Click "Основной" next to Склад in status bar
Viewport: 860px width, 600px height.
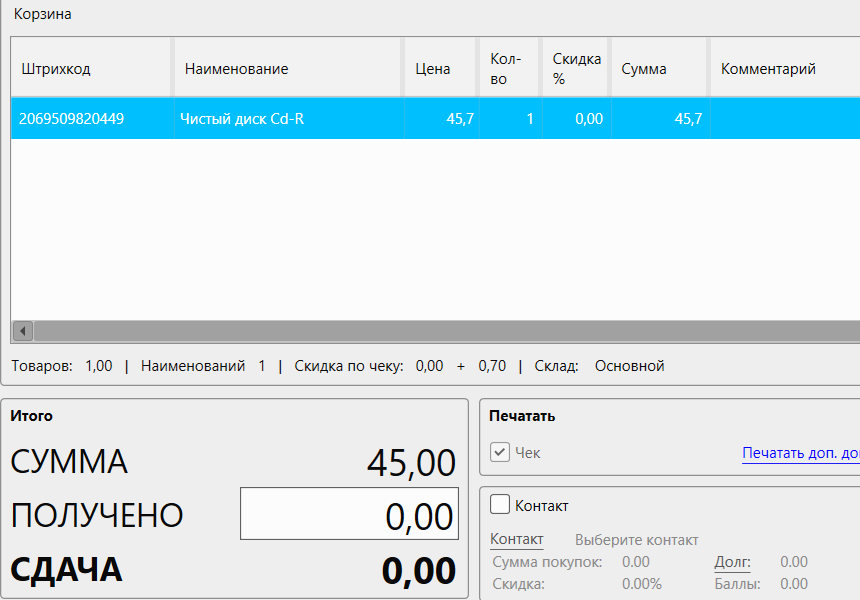click(629, 366)
